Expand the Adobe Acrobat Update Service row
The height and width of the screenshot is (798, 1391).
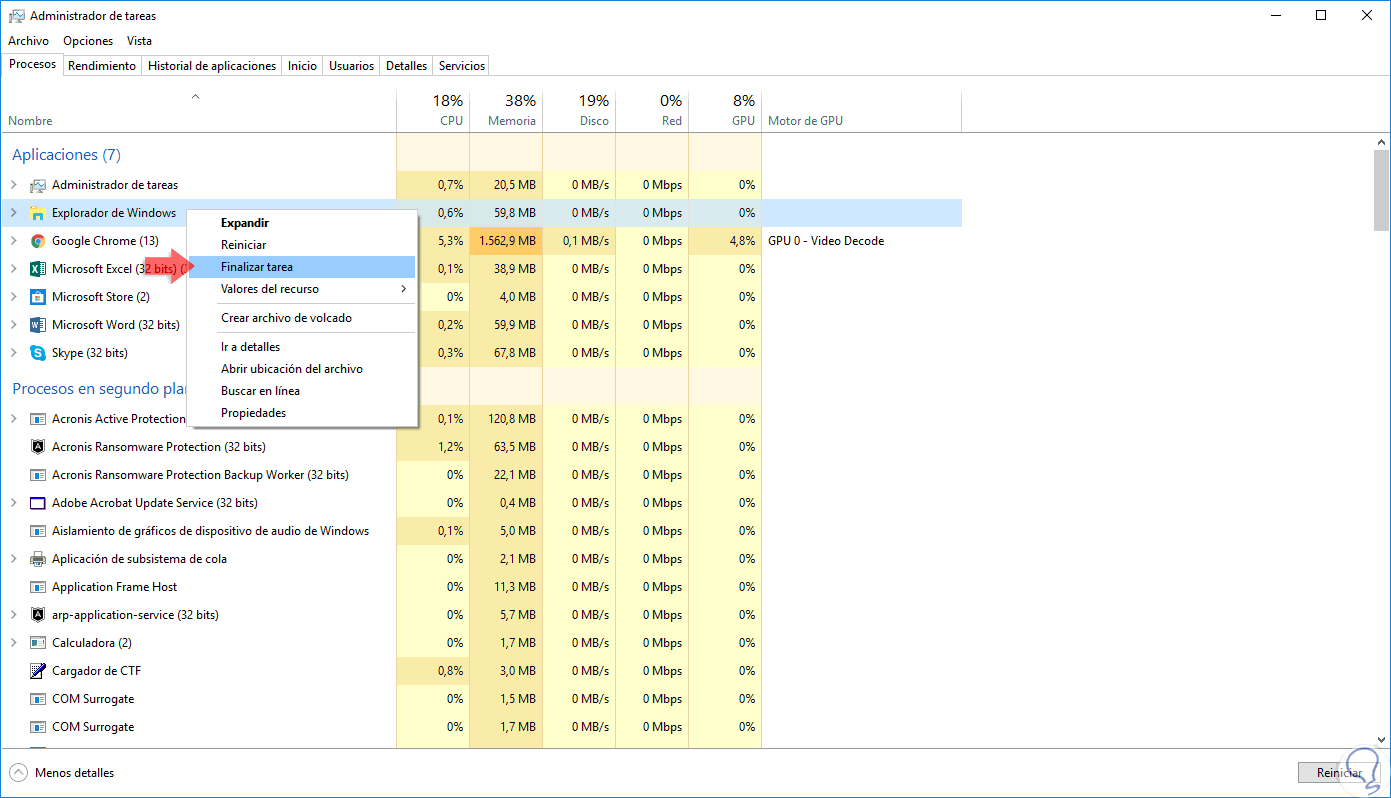(14, 503)
